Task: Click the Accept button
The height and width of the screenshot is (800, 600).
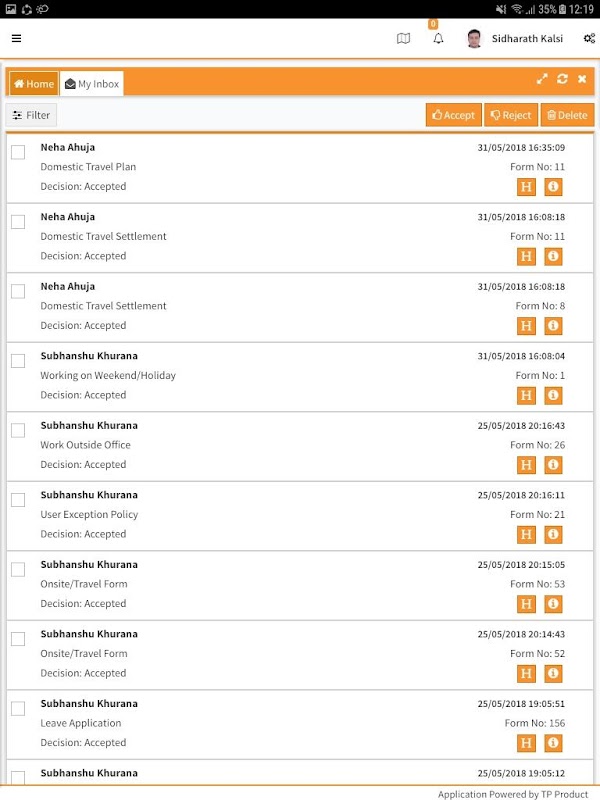Action: click(x=454, y=115)
